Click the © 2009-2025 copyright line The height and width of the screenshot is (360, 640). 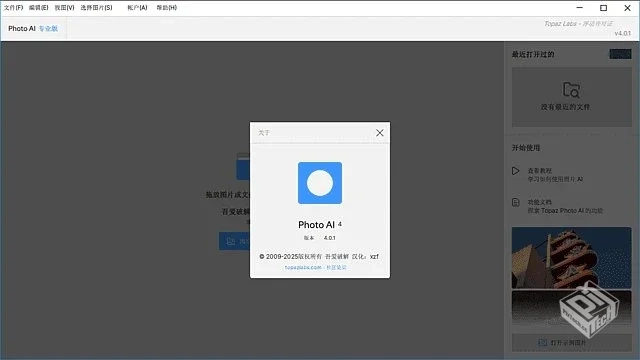(319, 256)
